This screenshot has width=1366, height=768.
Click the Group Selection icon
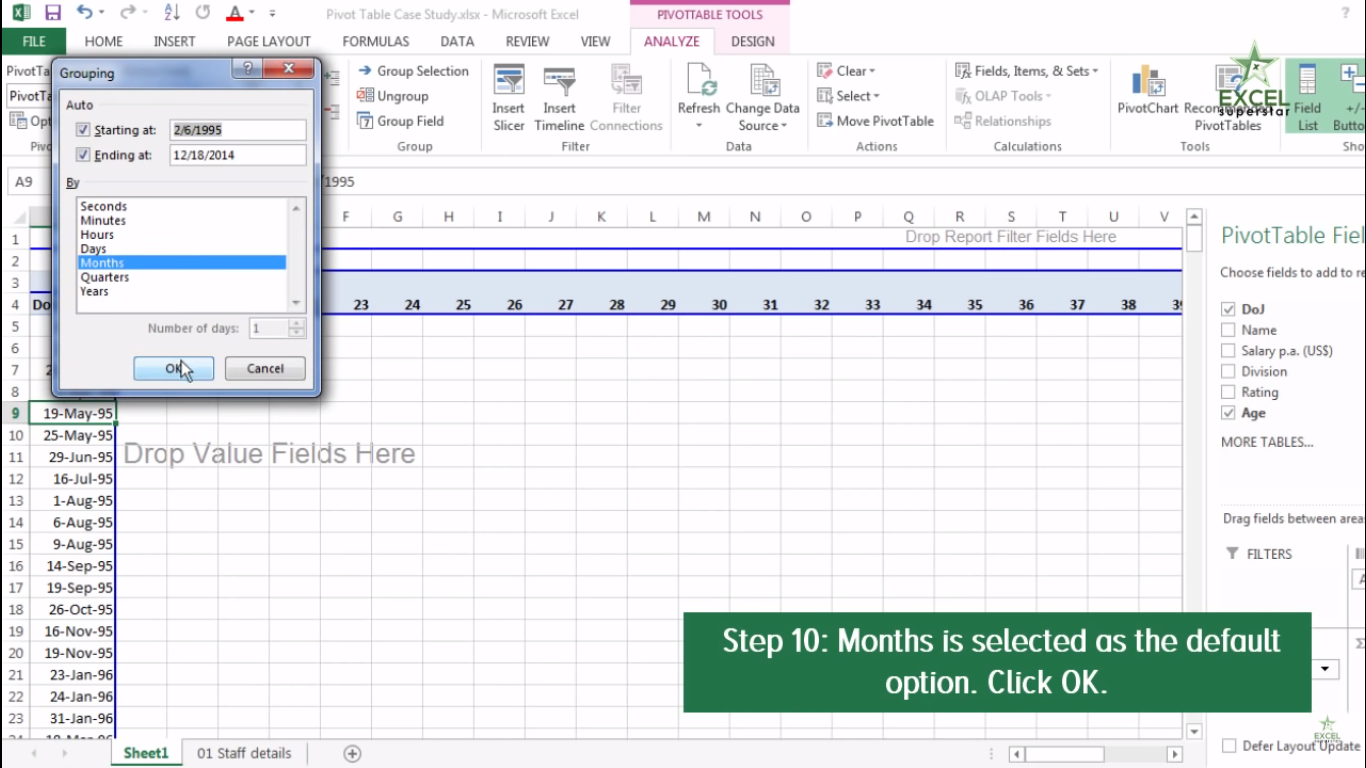365,71
